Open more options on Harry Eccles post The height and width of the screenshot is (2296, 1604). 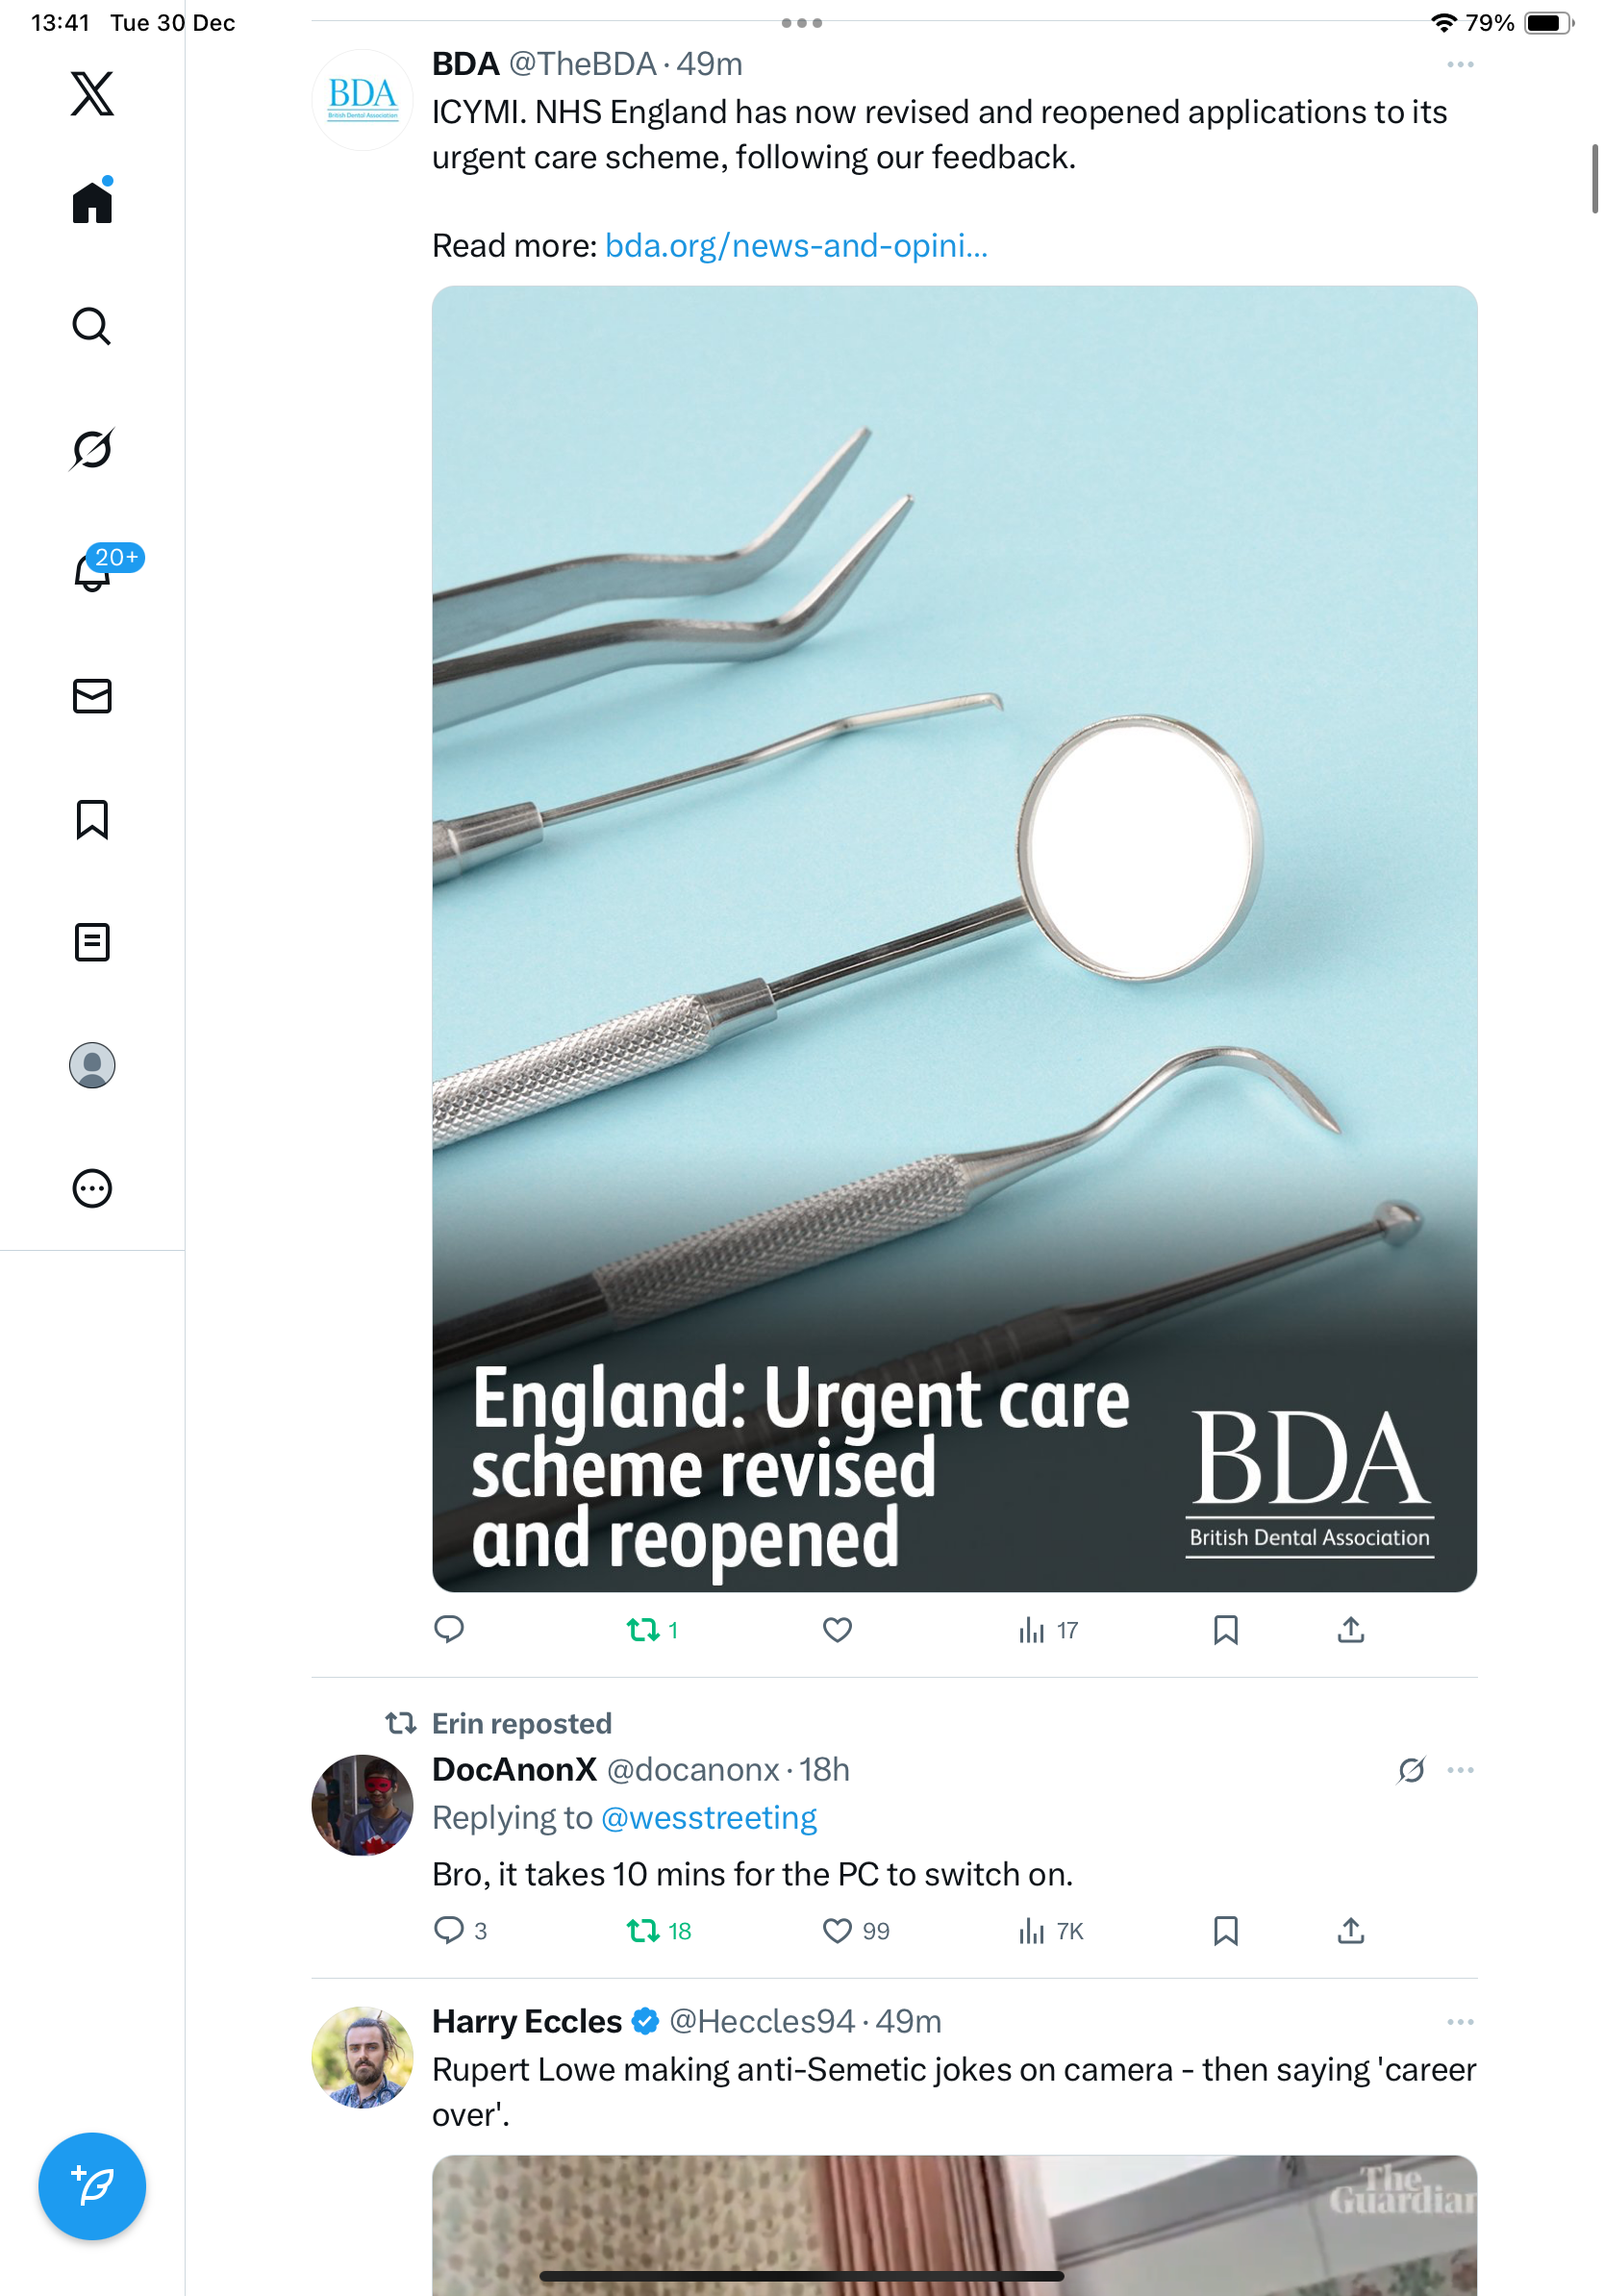point(1460,2022)
